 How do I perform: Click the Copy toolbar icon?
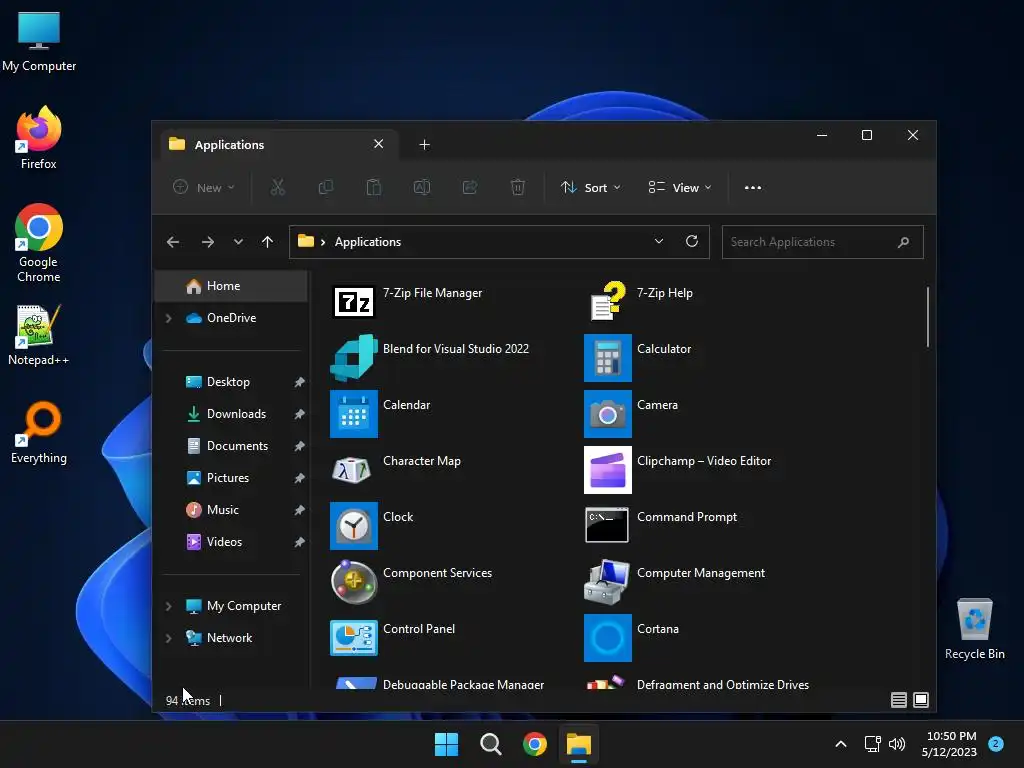(x=325, y=187)
